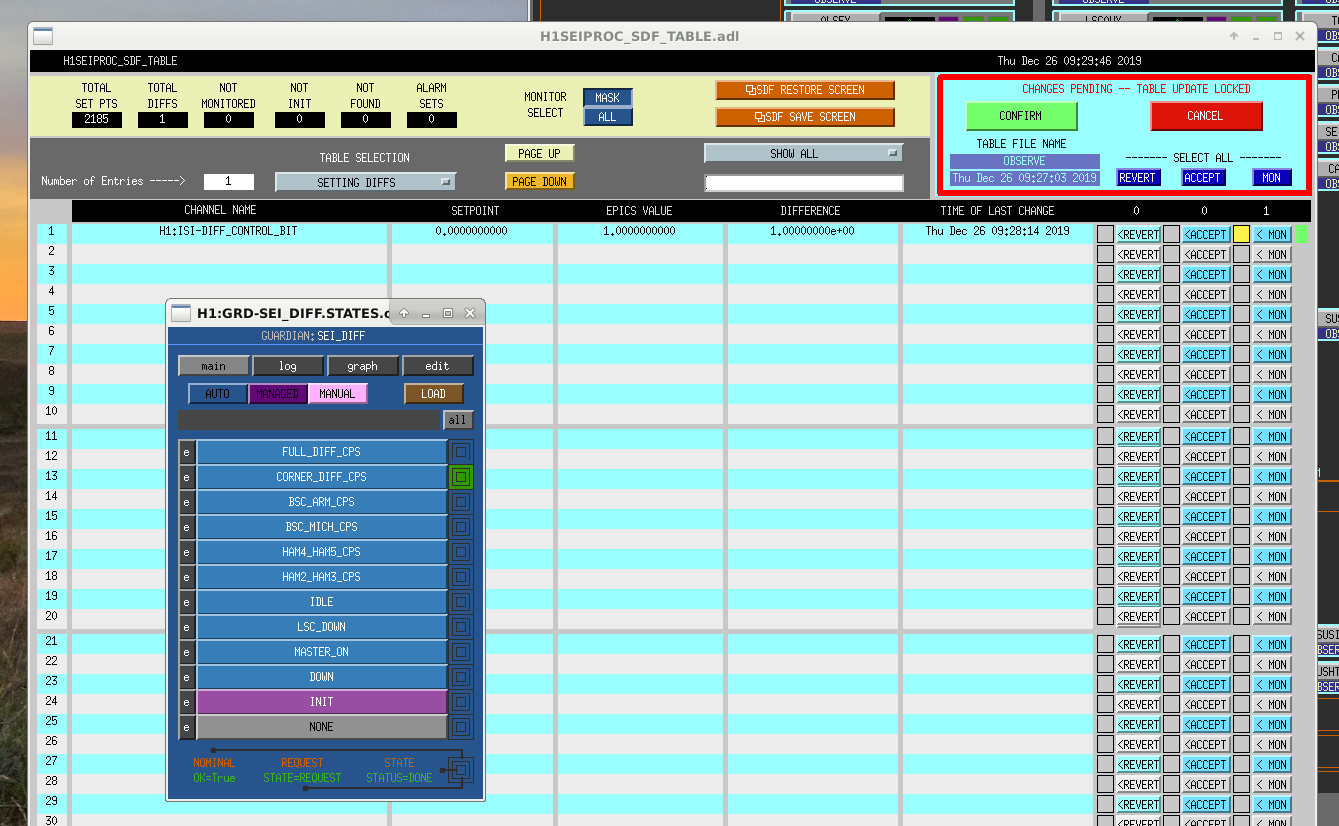Click the empty filter field under SHOW ALL
This screenshot has height=826, width=1339.
point(803,183)
